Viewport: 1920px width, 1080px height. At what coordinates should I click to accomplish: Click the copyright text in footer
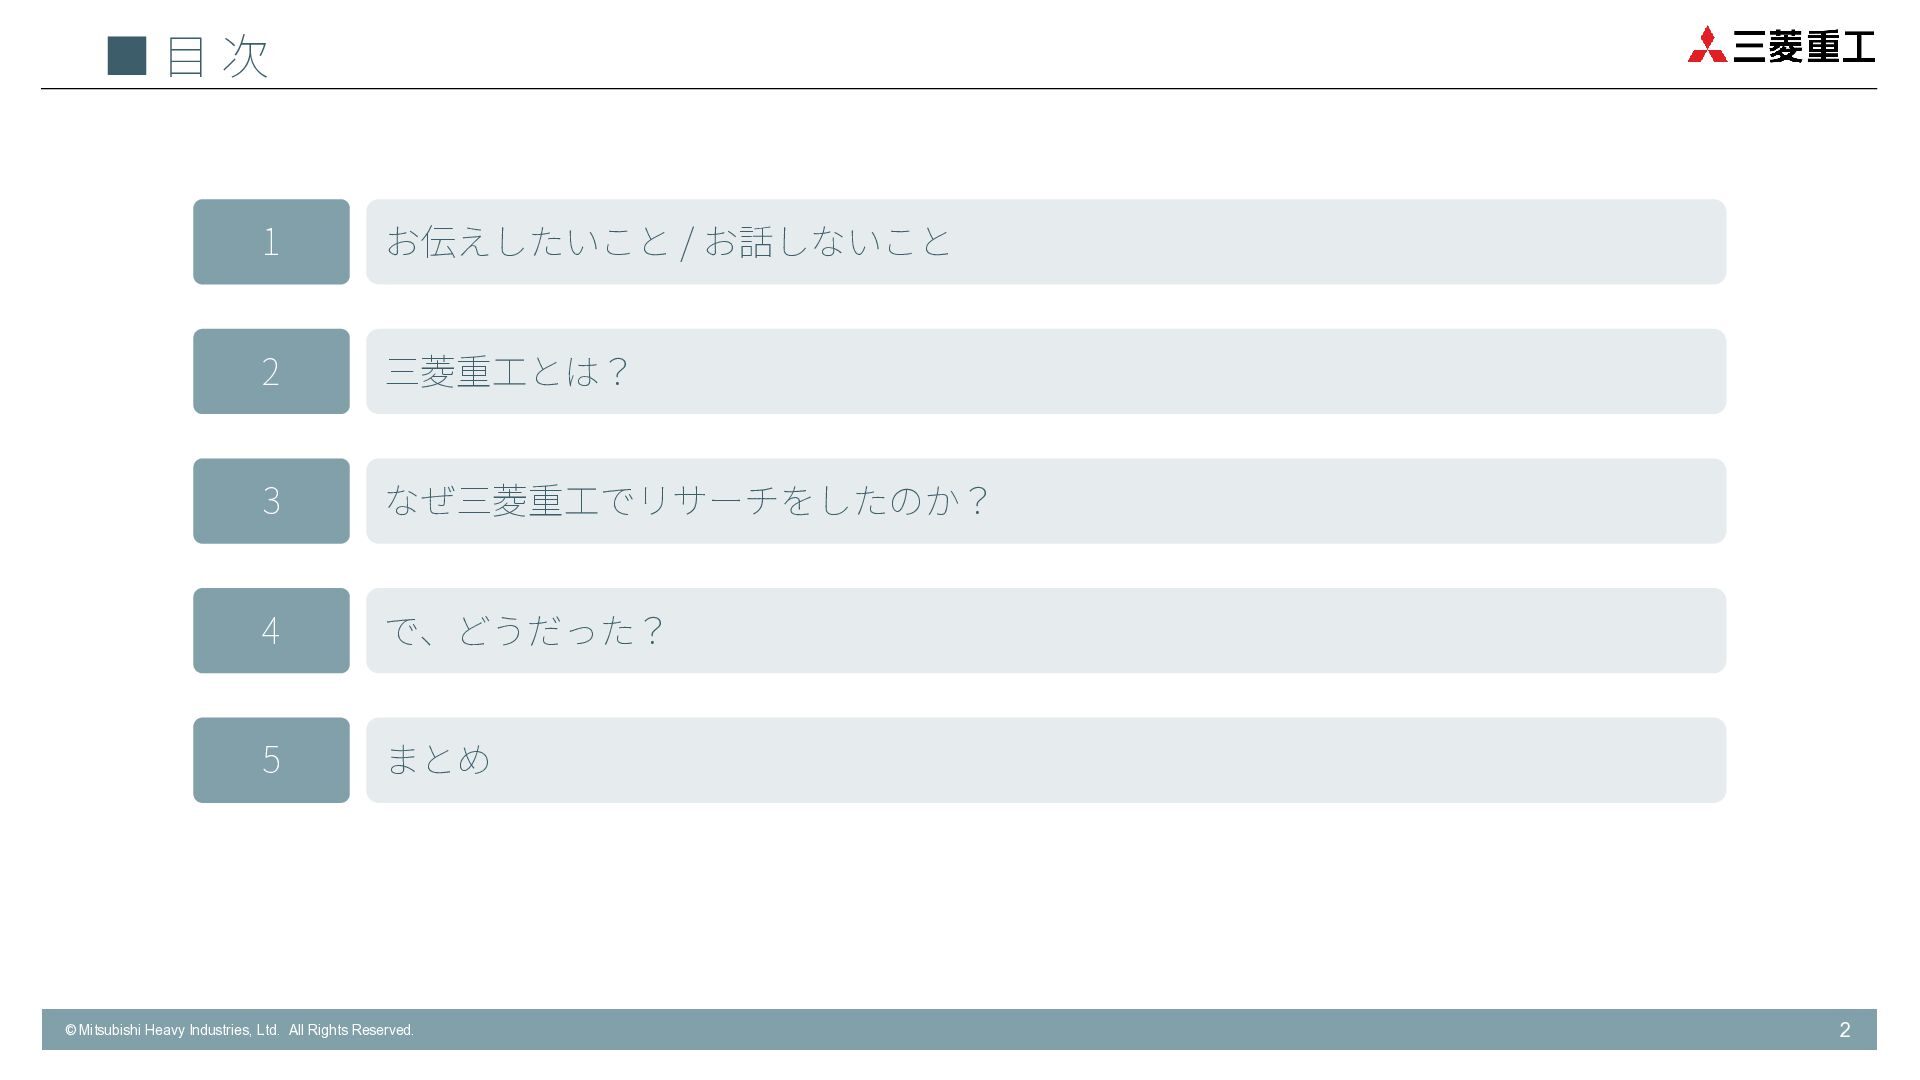[x=239, y=1030]
